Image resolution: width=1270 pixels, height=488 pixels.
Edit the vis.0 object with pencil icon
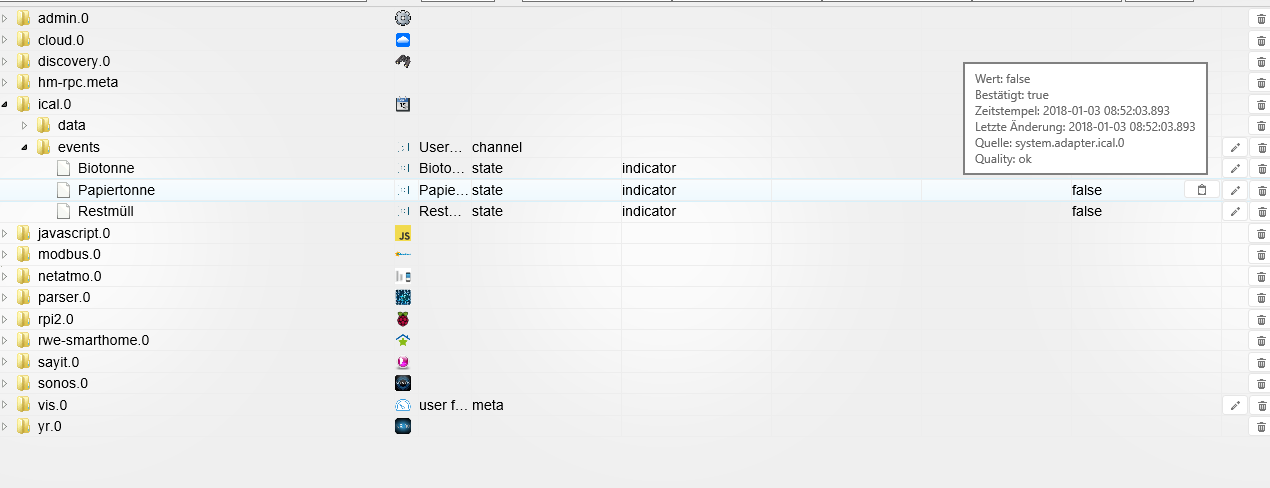pyautogui.click(x=1235, y=405)
